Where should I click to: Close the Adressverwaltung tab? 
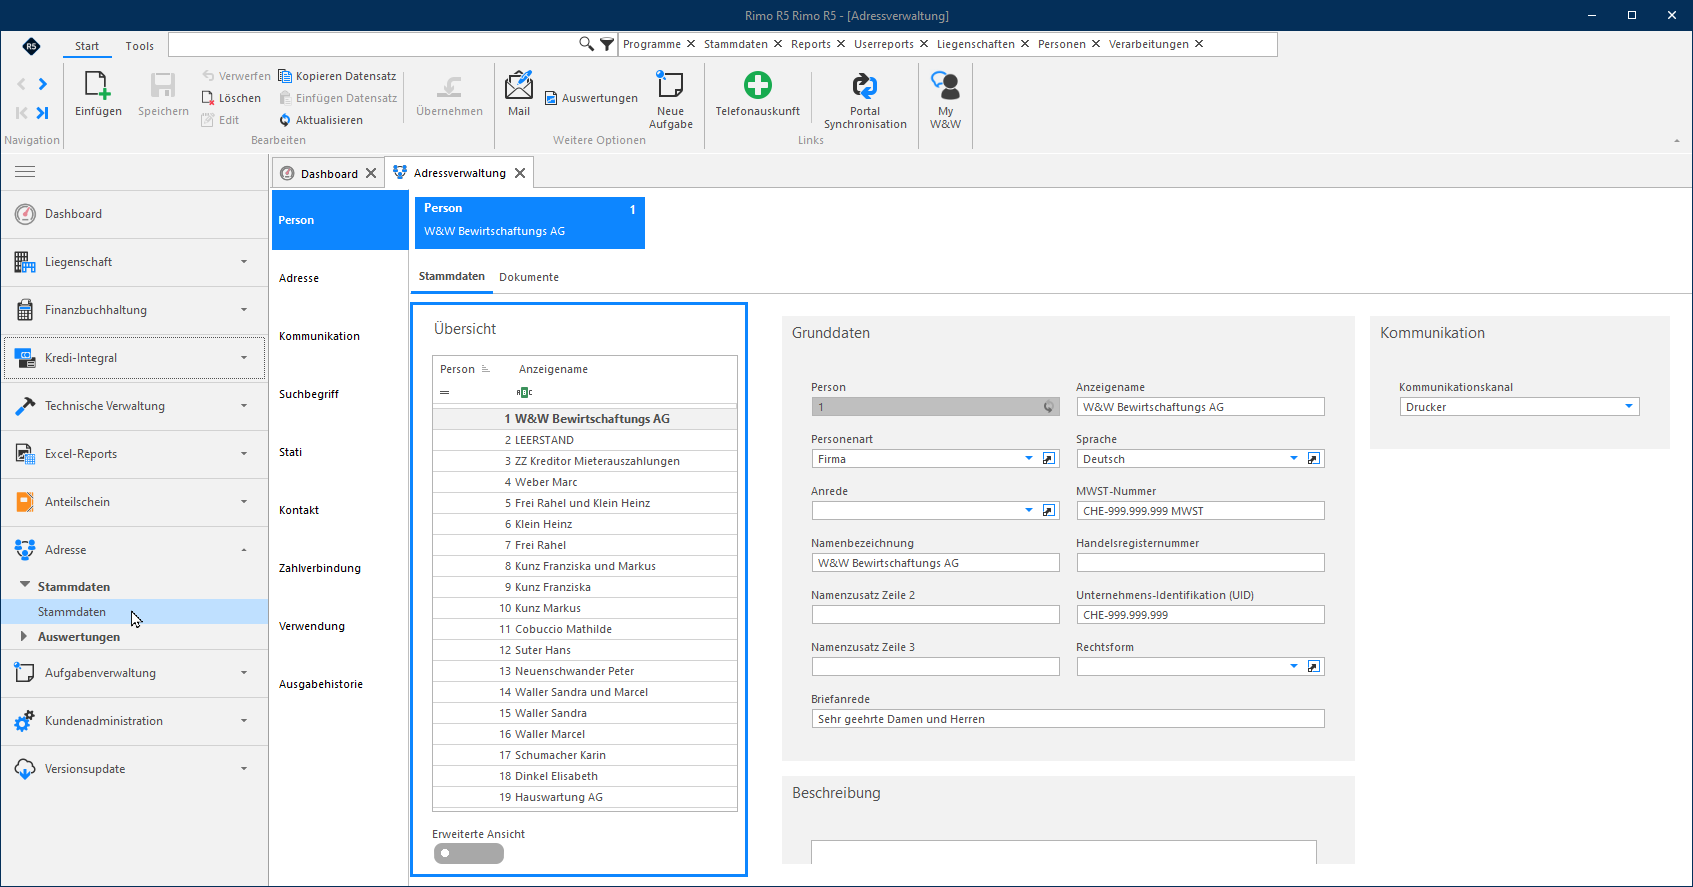[x=520, y=173]
